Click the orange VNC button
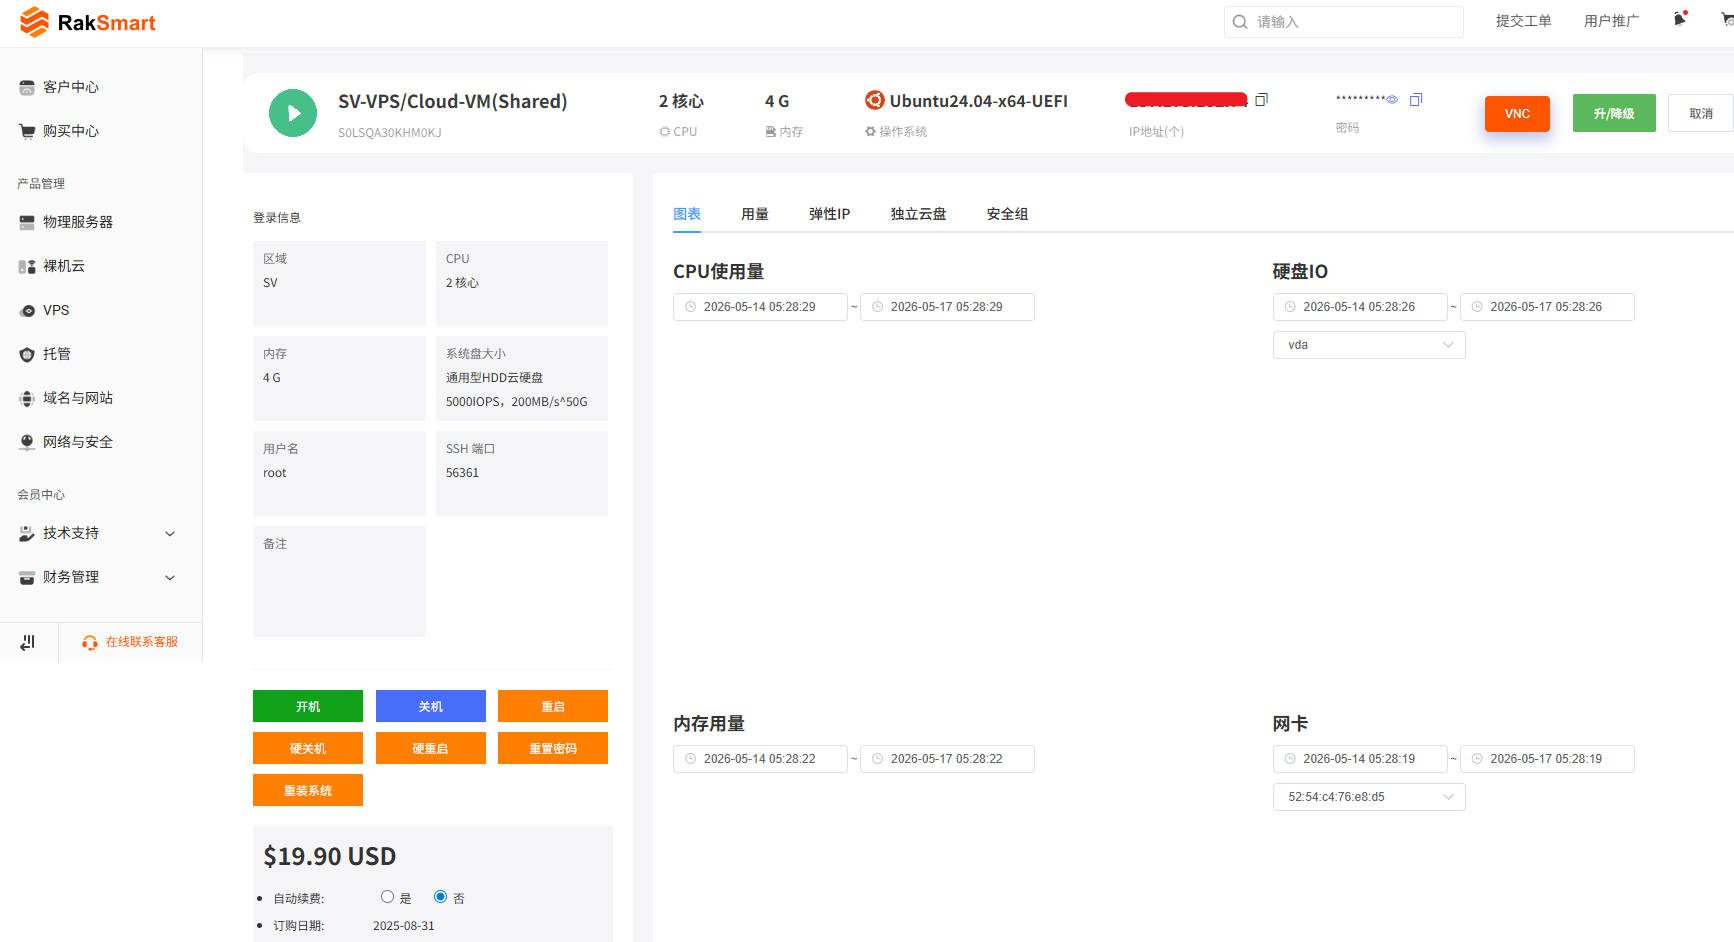 click(x=1517, y=114)
